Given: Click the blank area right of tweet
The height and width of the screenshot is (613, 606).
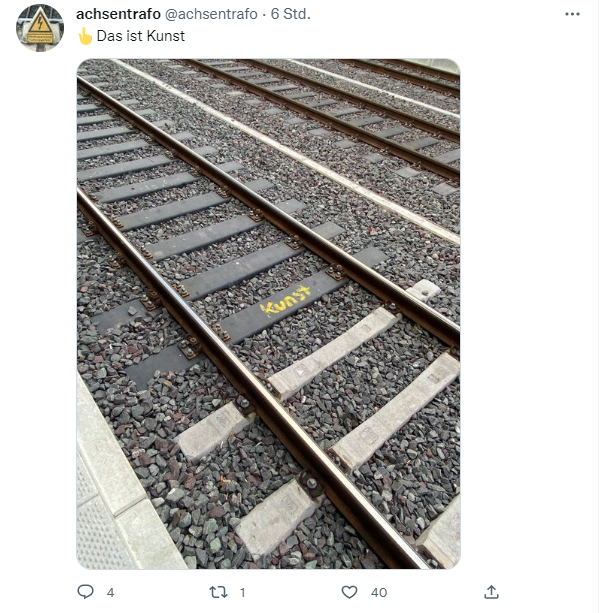Looking at the screenshot, I should (x=528, y=313).
